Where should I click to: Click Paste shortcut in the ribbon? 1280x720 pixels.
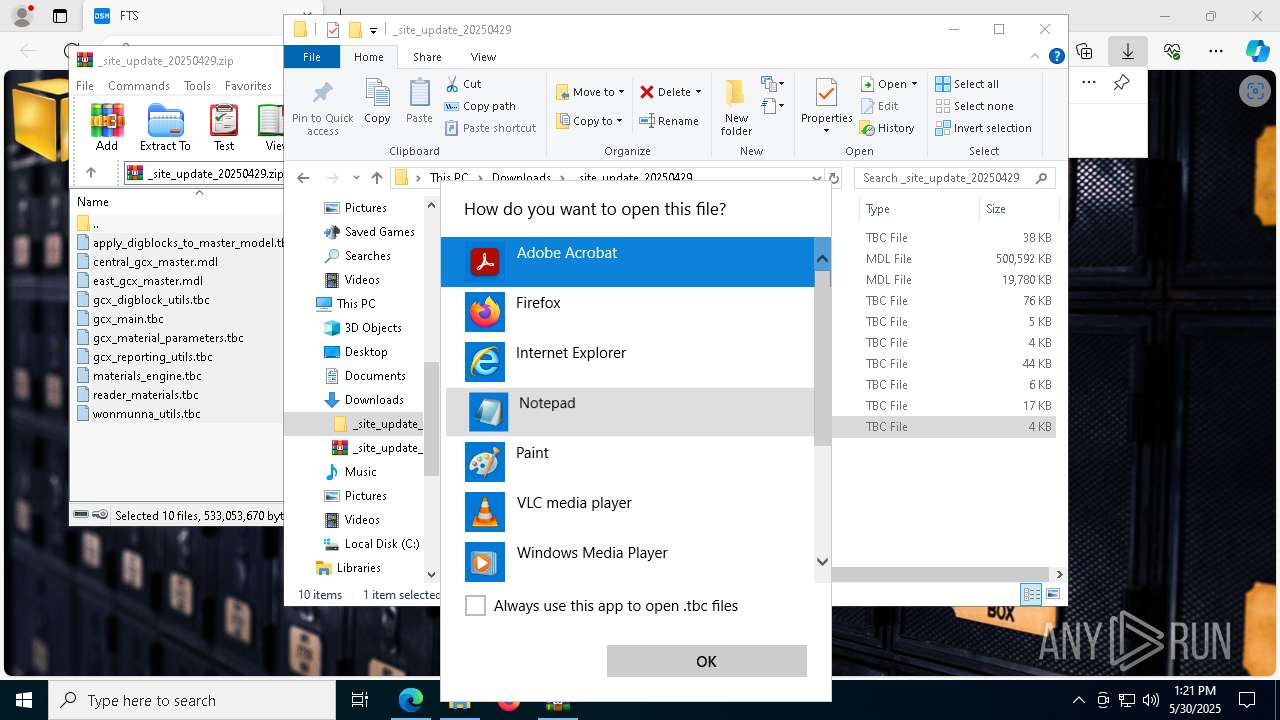(x=490, y=128)
